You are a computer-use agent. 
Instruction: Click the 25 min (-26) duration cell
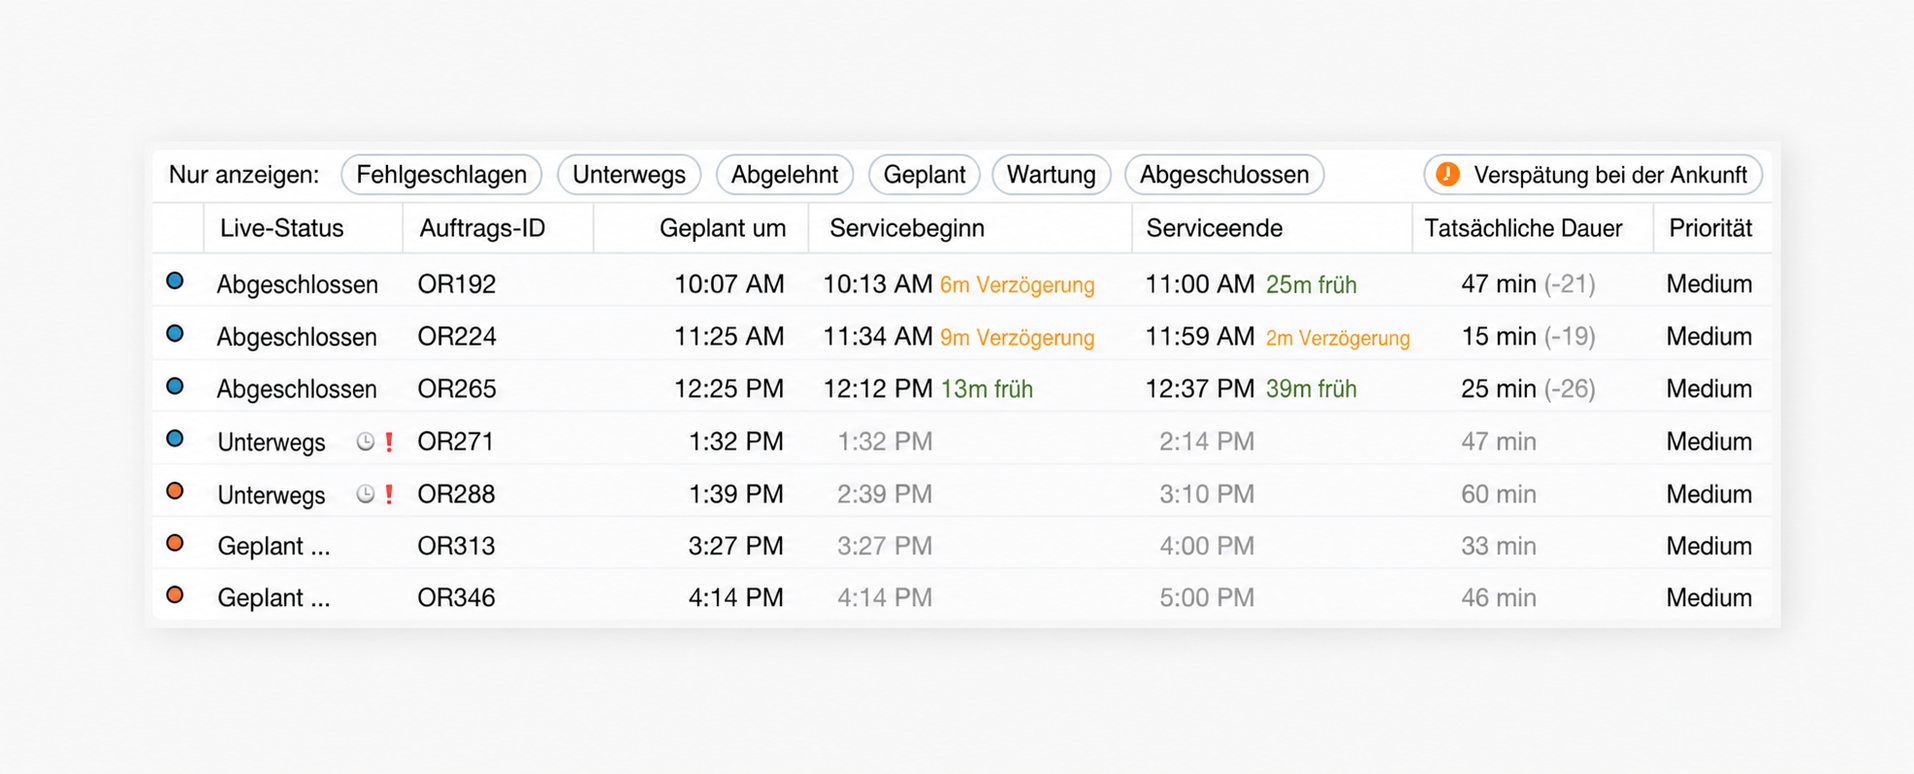(x=1528, y=389)
